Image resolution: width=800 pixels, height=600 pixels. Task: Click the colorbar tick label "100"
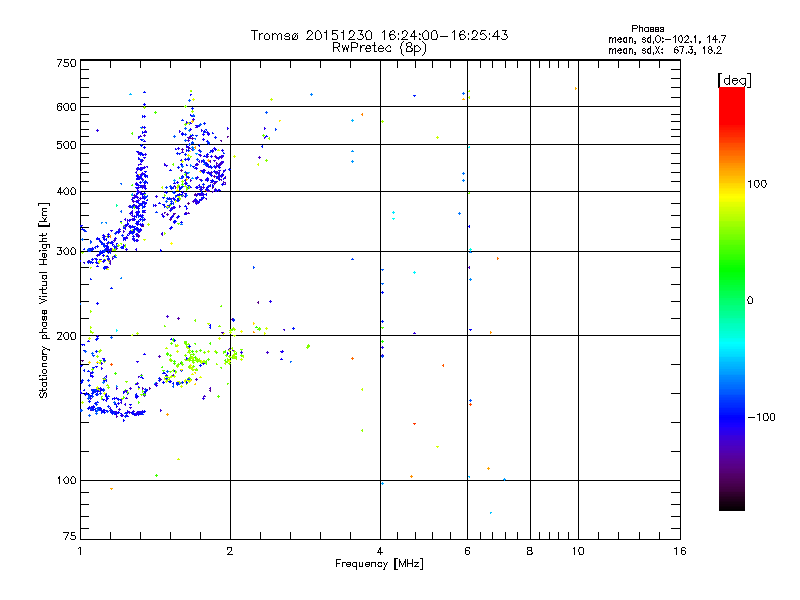pyautogui.click(x=757, y=184)
